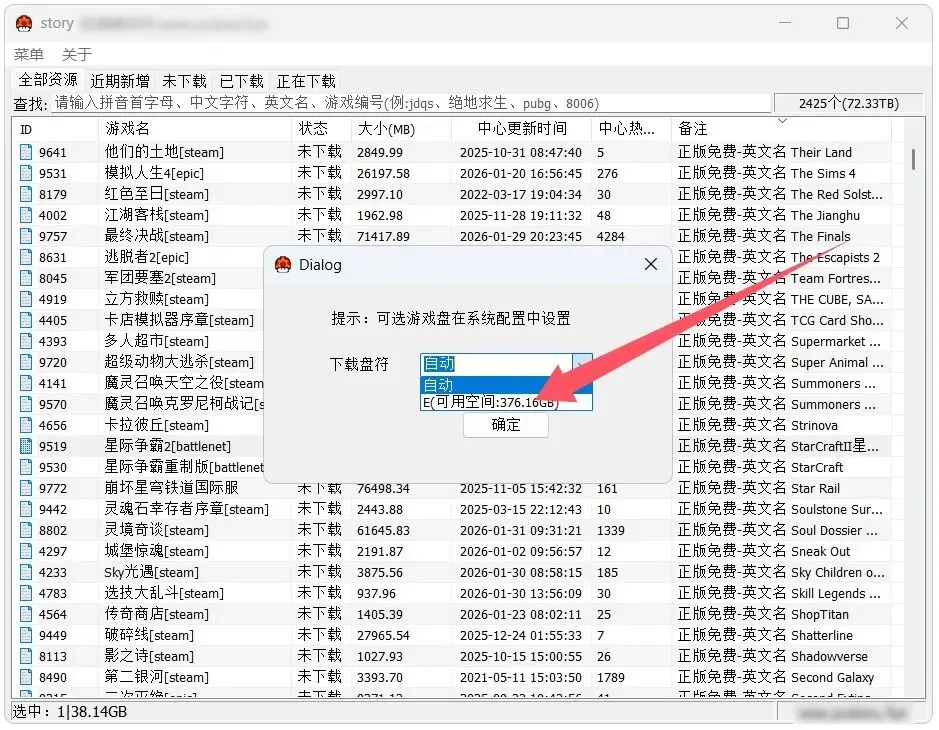
Task: Click the mushroom app icon in story title bar
Action: pyautogui.click(x=24, y=23)
